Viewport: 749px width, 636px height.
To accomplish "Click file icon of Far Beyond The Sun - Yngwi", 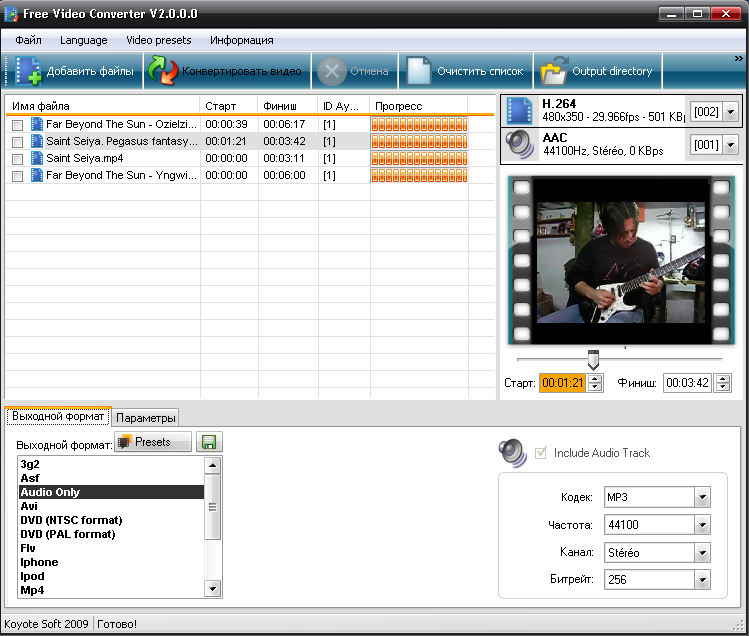I will [x=36, y=175].
